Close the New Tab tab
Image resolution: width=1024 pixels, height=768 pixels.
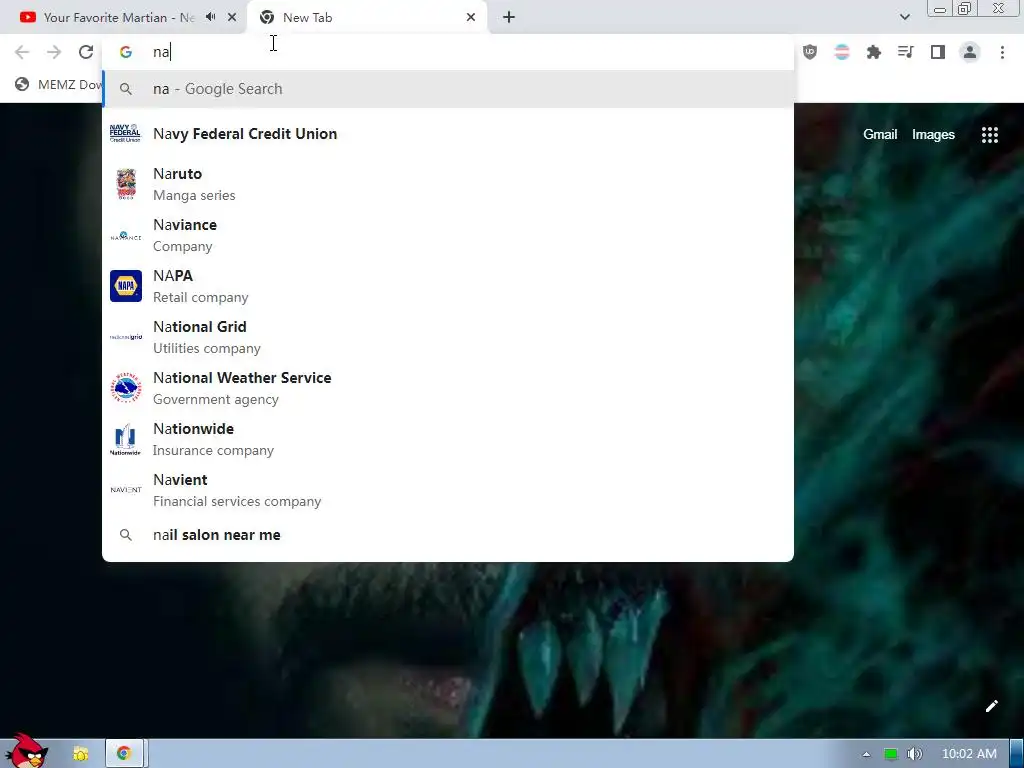pyautogui.click(x=471, y=18)
